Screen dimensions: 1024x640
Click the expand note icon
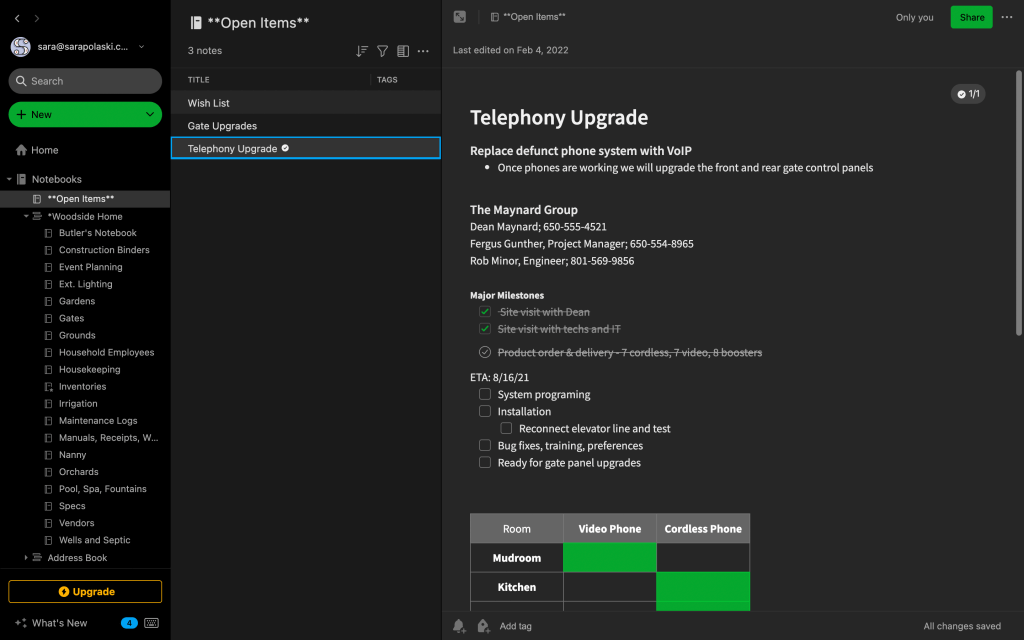[x=460, y=17]
